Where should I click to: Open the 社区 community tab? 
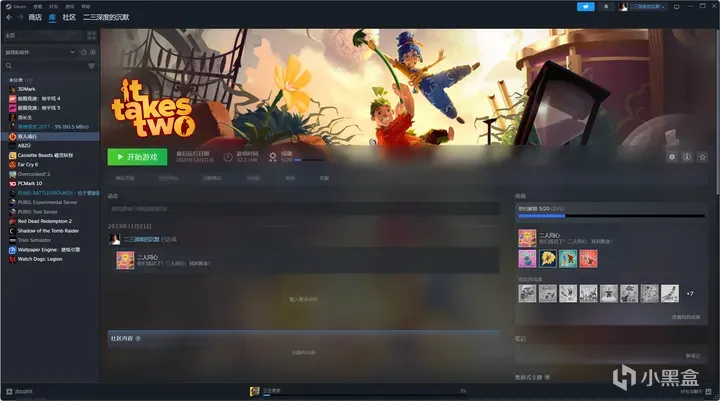tap(69, 17)
